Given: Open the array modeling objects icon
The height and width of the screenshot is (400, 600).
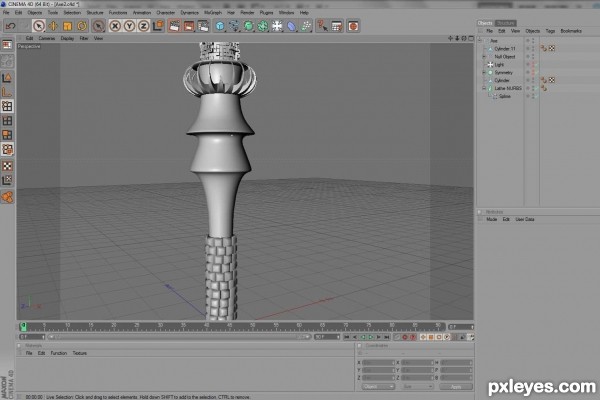Looking at the screenshot, I should 262,26.
